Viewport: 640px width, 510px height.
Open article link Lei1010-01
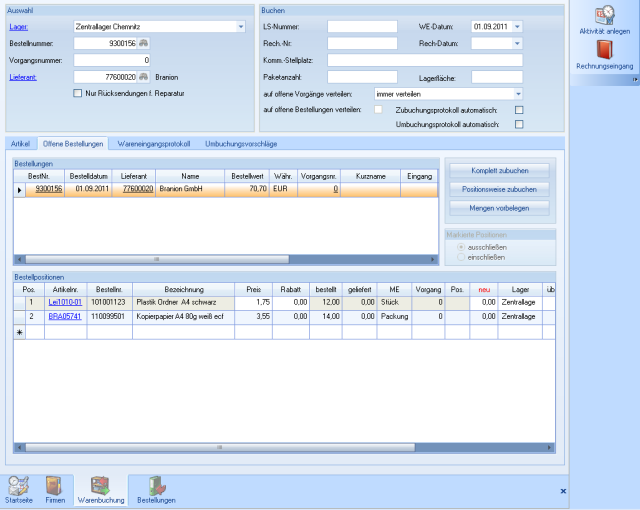(x=63, y=301)
